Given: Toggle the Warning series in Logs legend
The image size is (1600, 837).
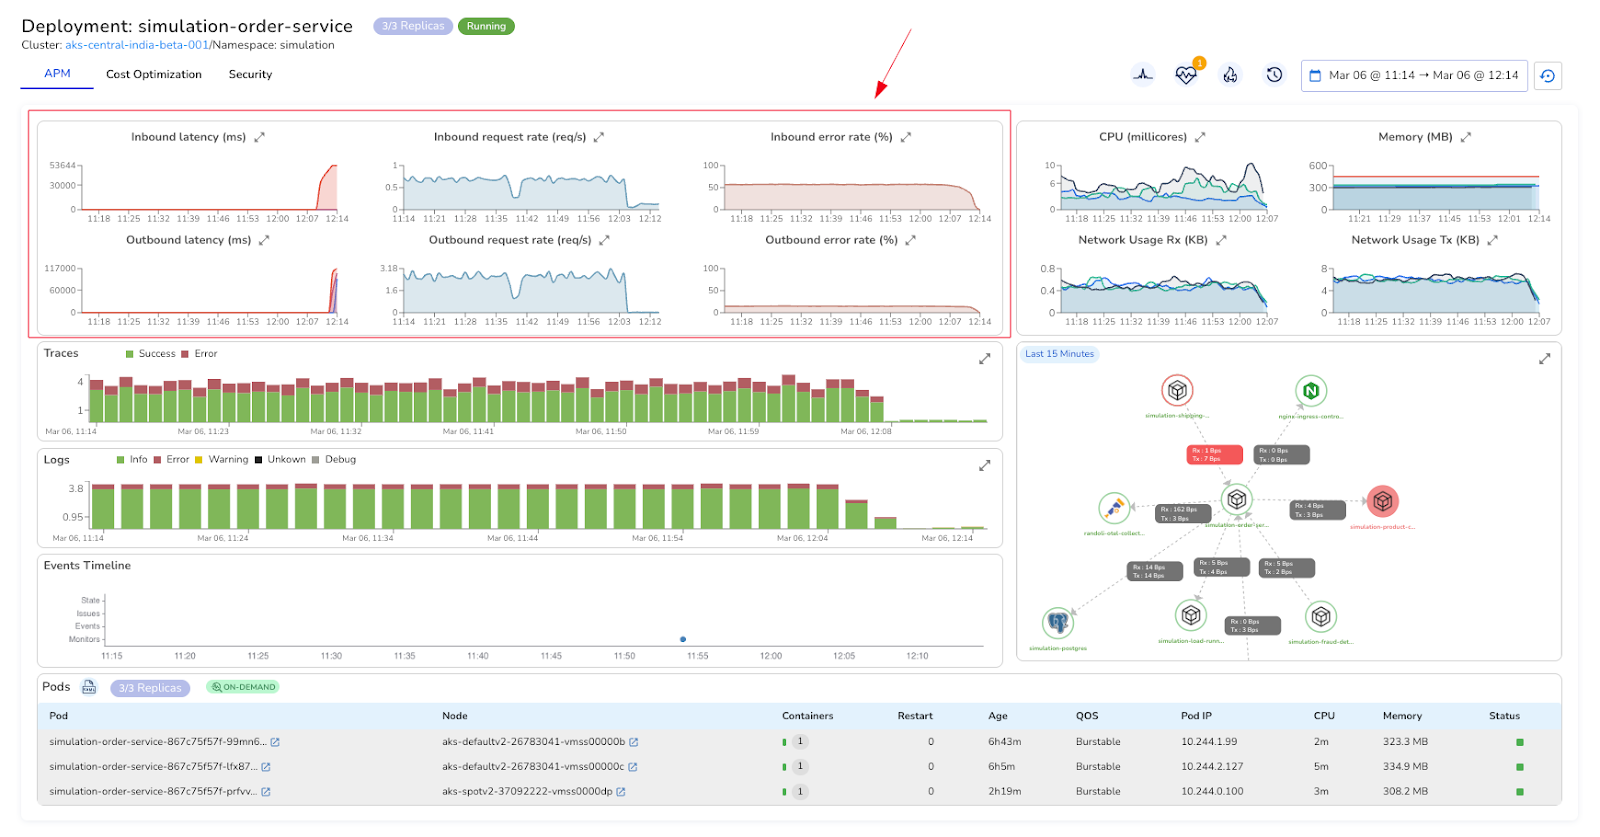Looking at the screenshot, I should (221, 460).
